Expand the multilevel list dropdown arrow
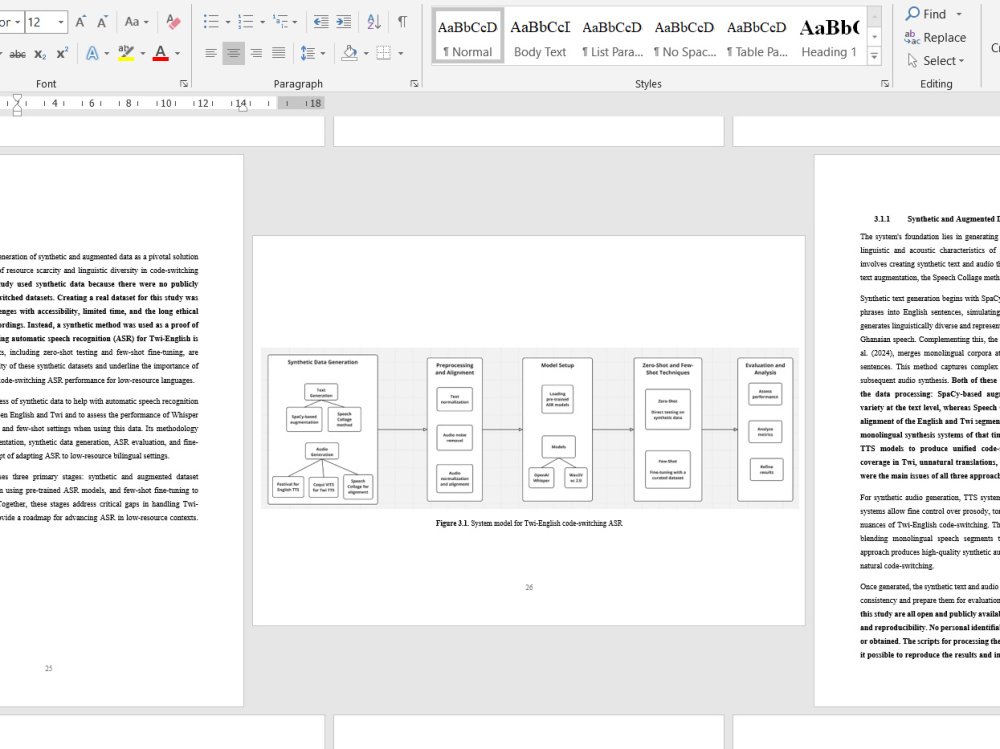The height and width of the screenshot is (749, 1000). 294,22
